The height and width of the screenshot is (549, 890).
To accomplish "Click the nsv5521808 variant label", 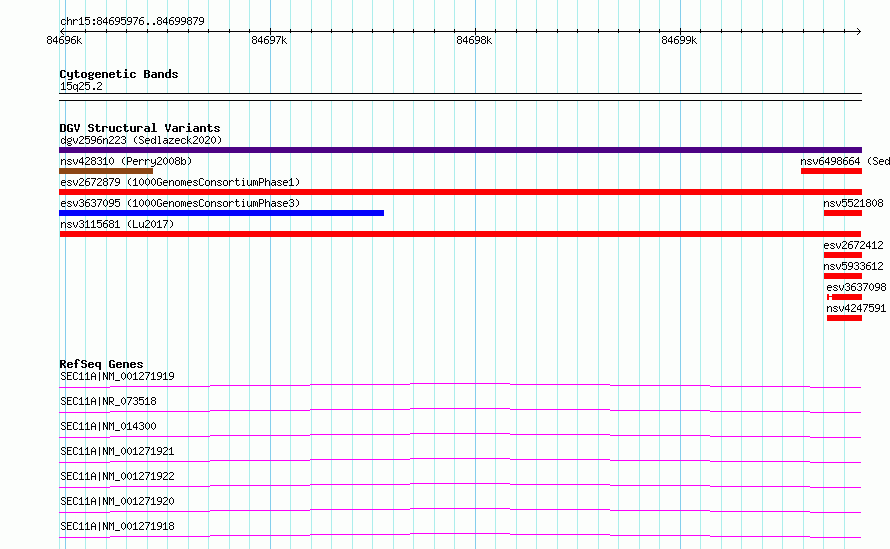I will (854, 203).
